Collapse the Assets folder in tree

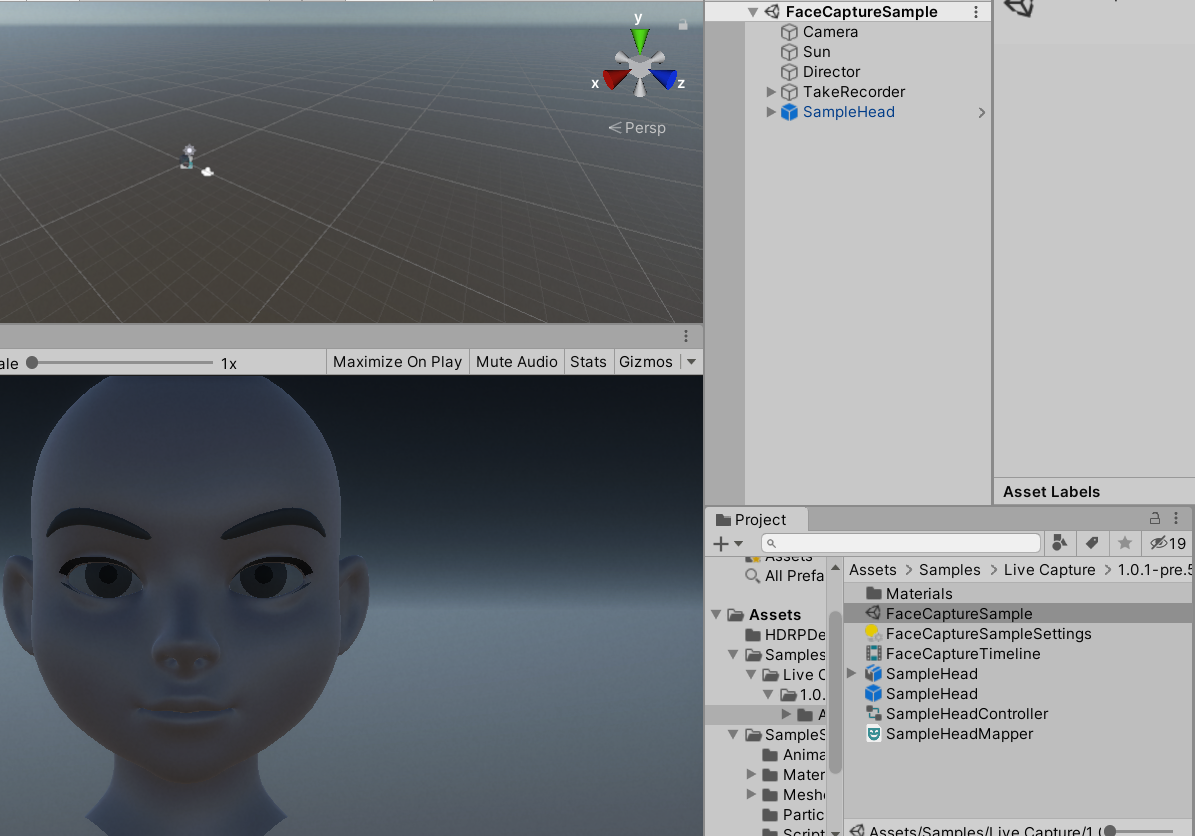tap(716, 614)
